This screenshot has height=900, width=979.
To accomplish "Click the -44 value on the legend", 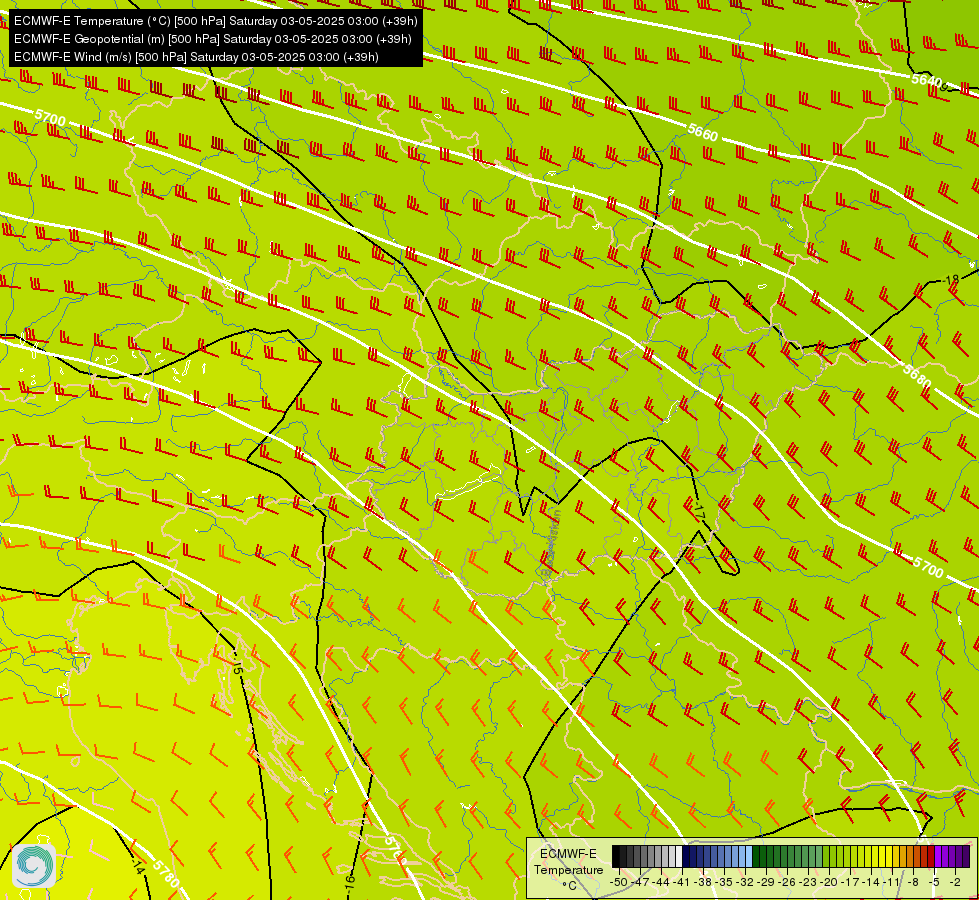I will click(x=661, y=882).
